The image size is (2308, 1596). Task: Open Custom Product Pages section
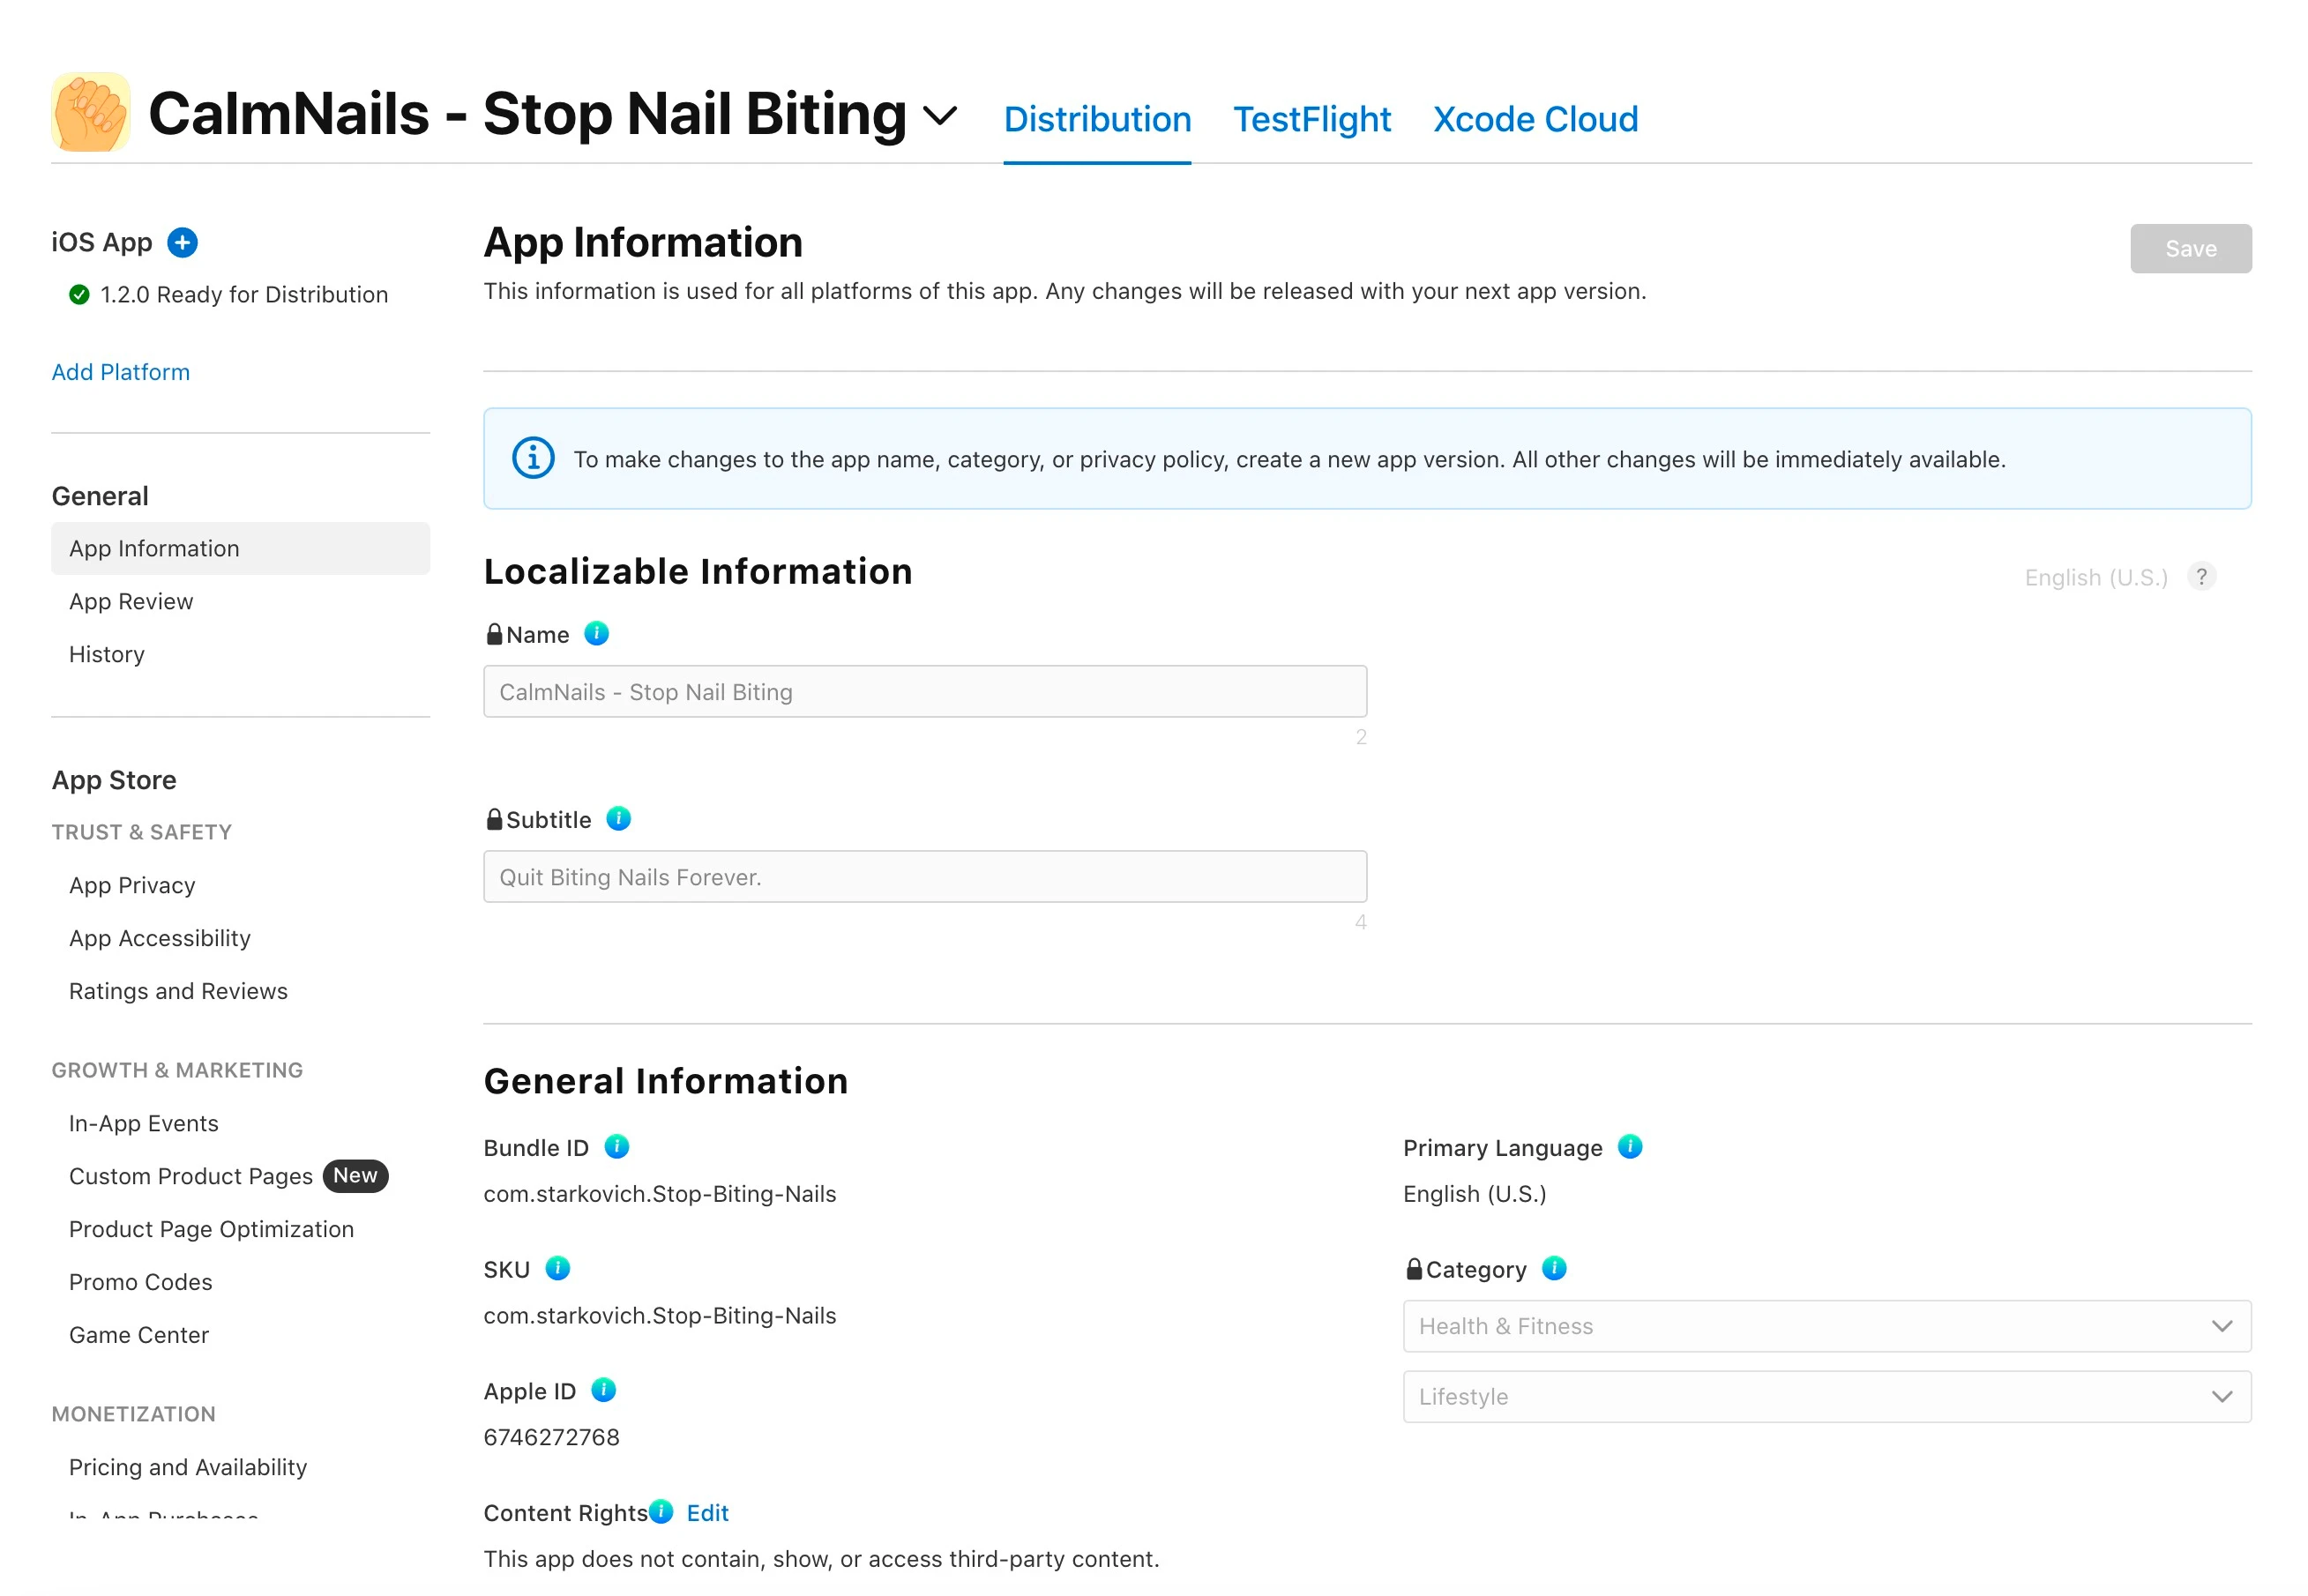pyautogui.click(x=191, y=1176)
